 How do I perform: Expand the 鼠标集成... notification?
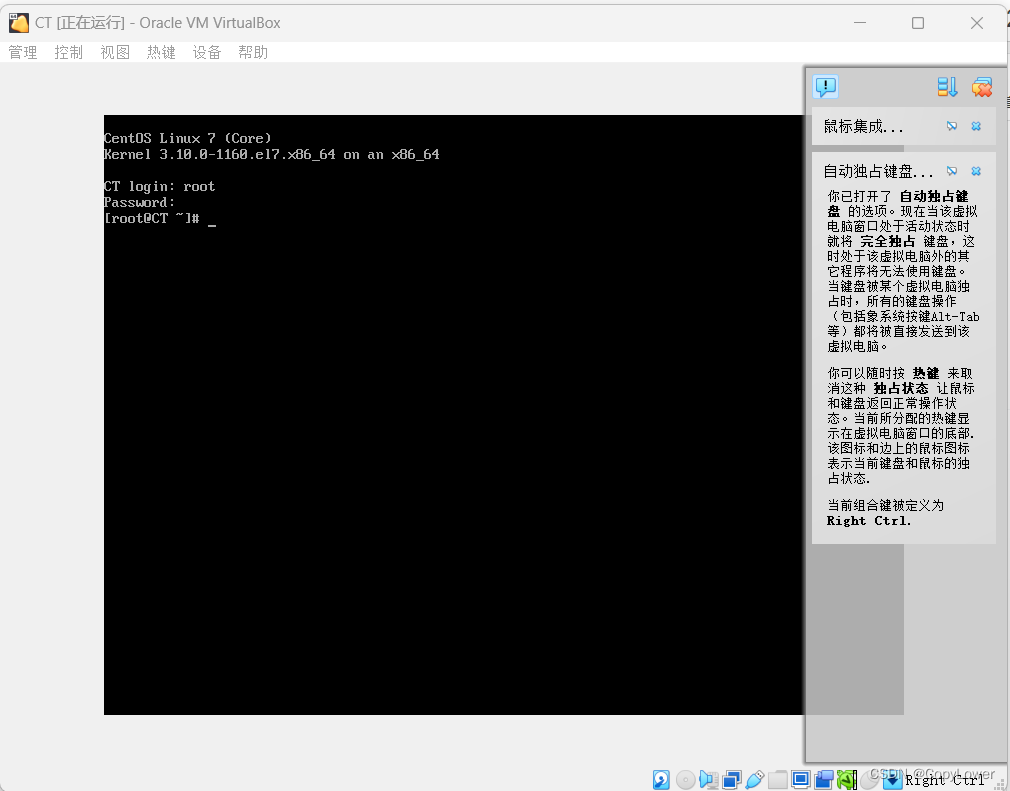click(863, 126)
